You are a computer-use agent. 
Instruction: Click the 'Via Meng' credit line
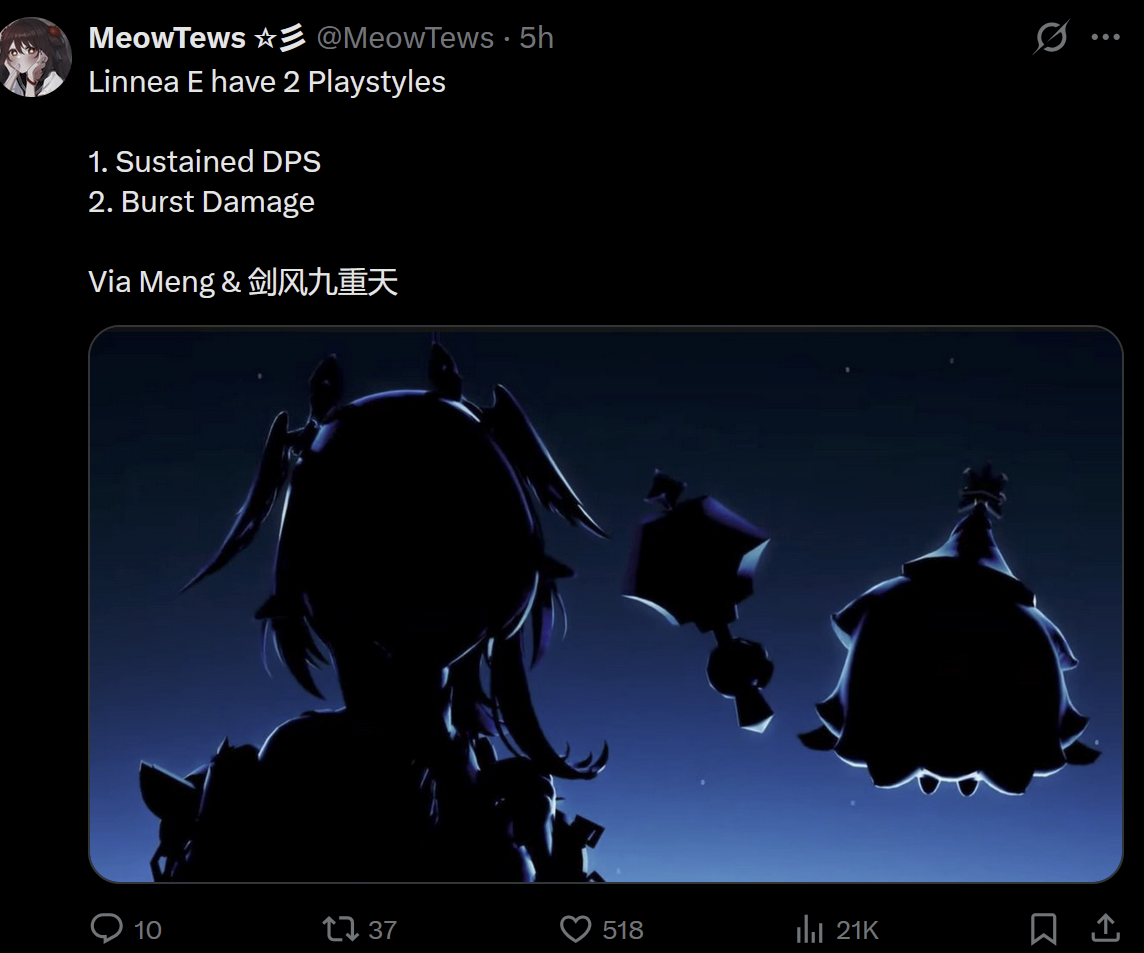click(x=243, y=282)
